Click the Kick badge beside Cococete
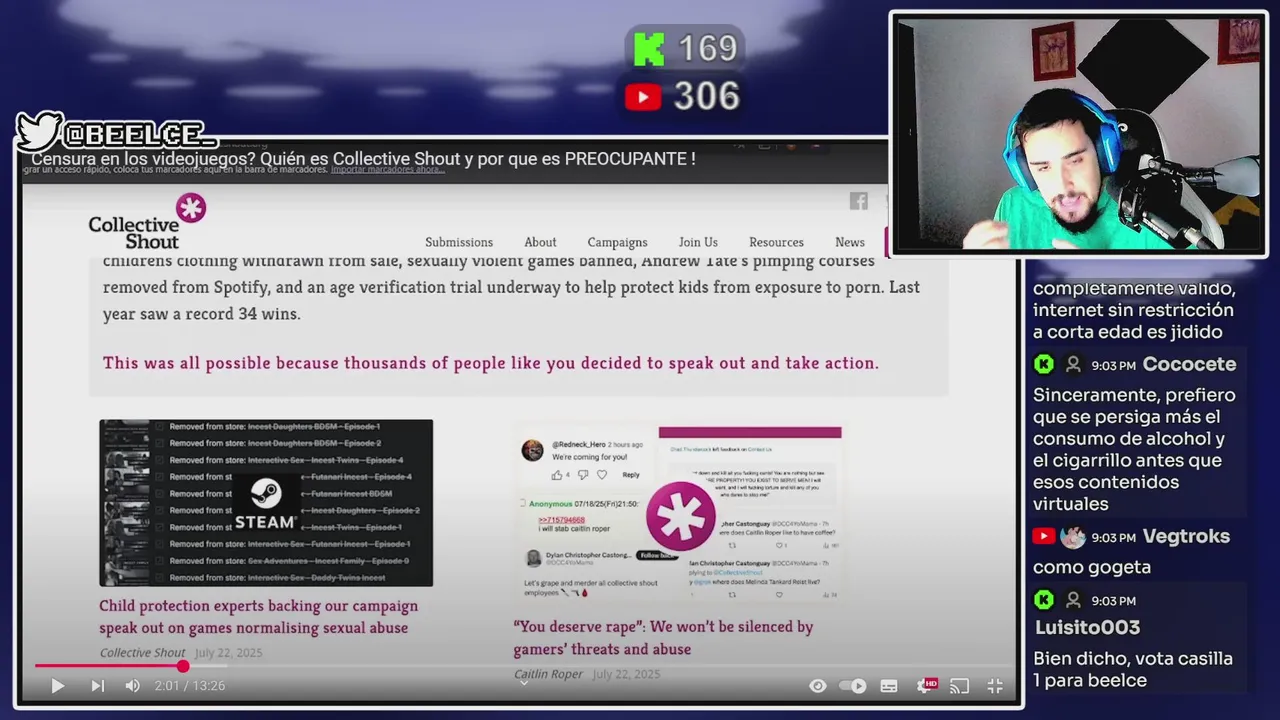 point(1044,364)
